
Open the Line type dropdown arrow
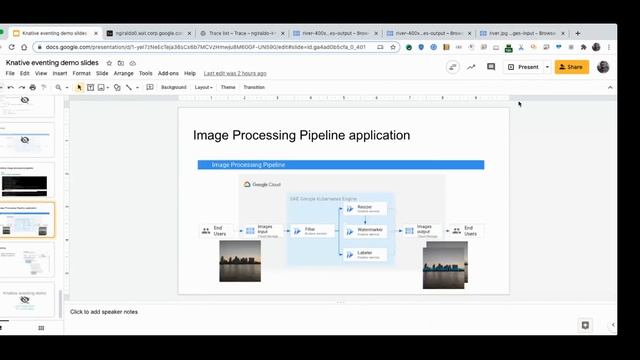[x=137, y=87]
